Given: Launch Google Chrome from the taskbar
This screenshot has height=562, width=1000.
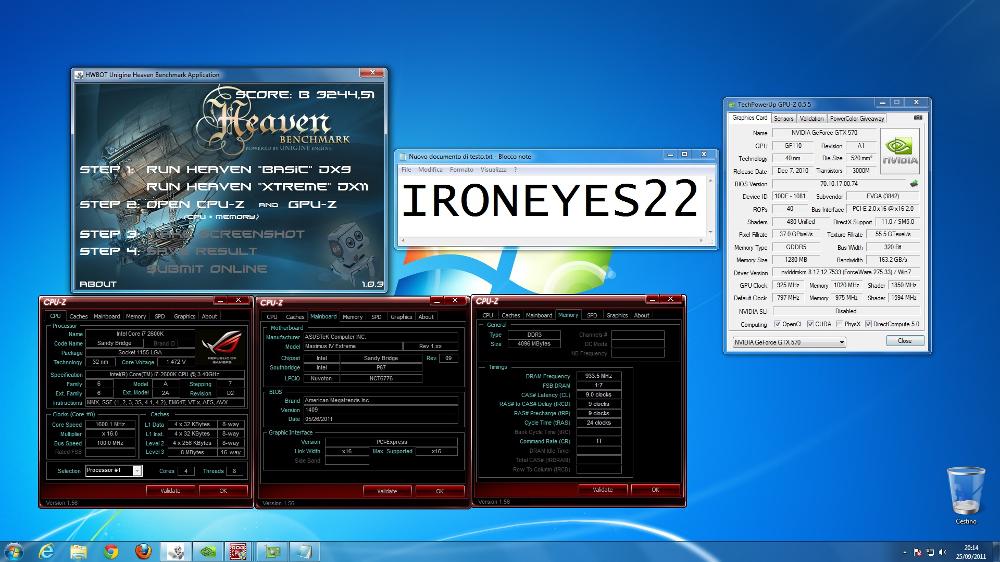Looking at the screenshot, I should [x=111, y=551].
